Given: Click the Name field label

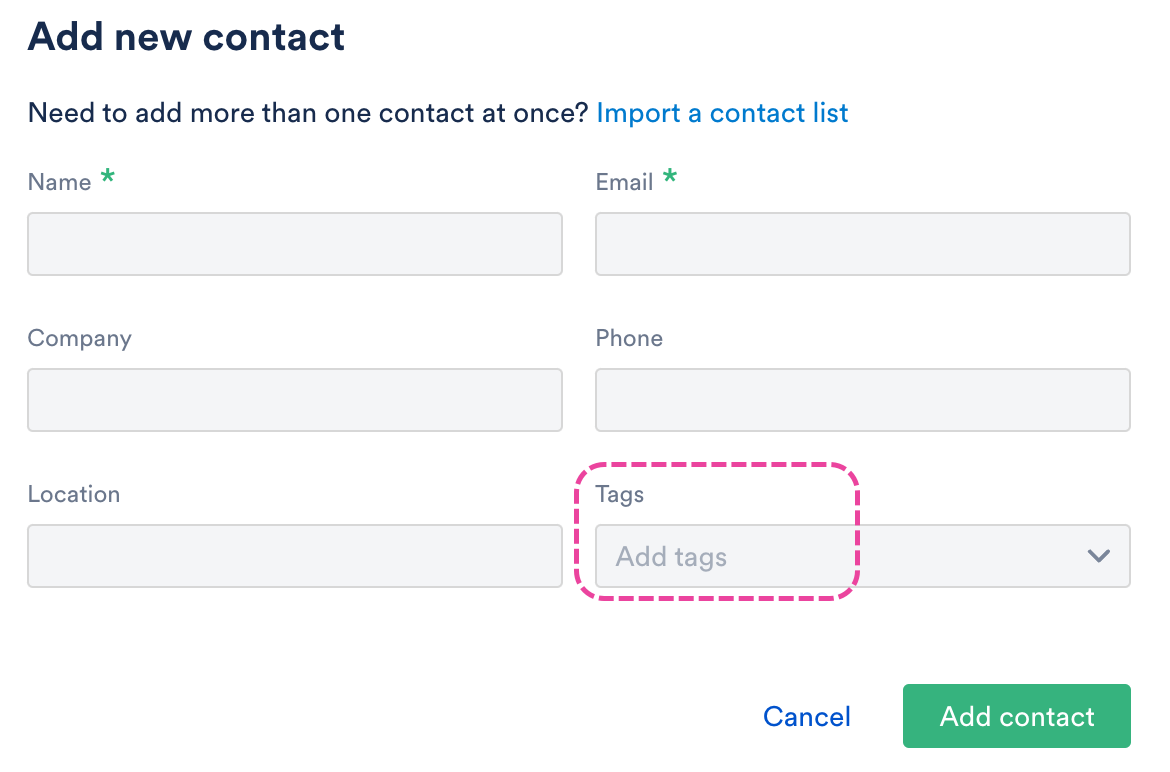Looking at the screenshot, I should (59, 182).
